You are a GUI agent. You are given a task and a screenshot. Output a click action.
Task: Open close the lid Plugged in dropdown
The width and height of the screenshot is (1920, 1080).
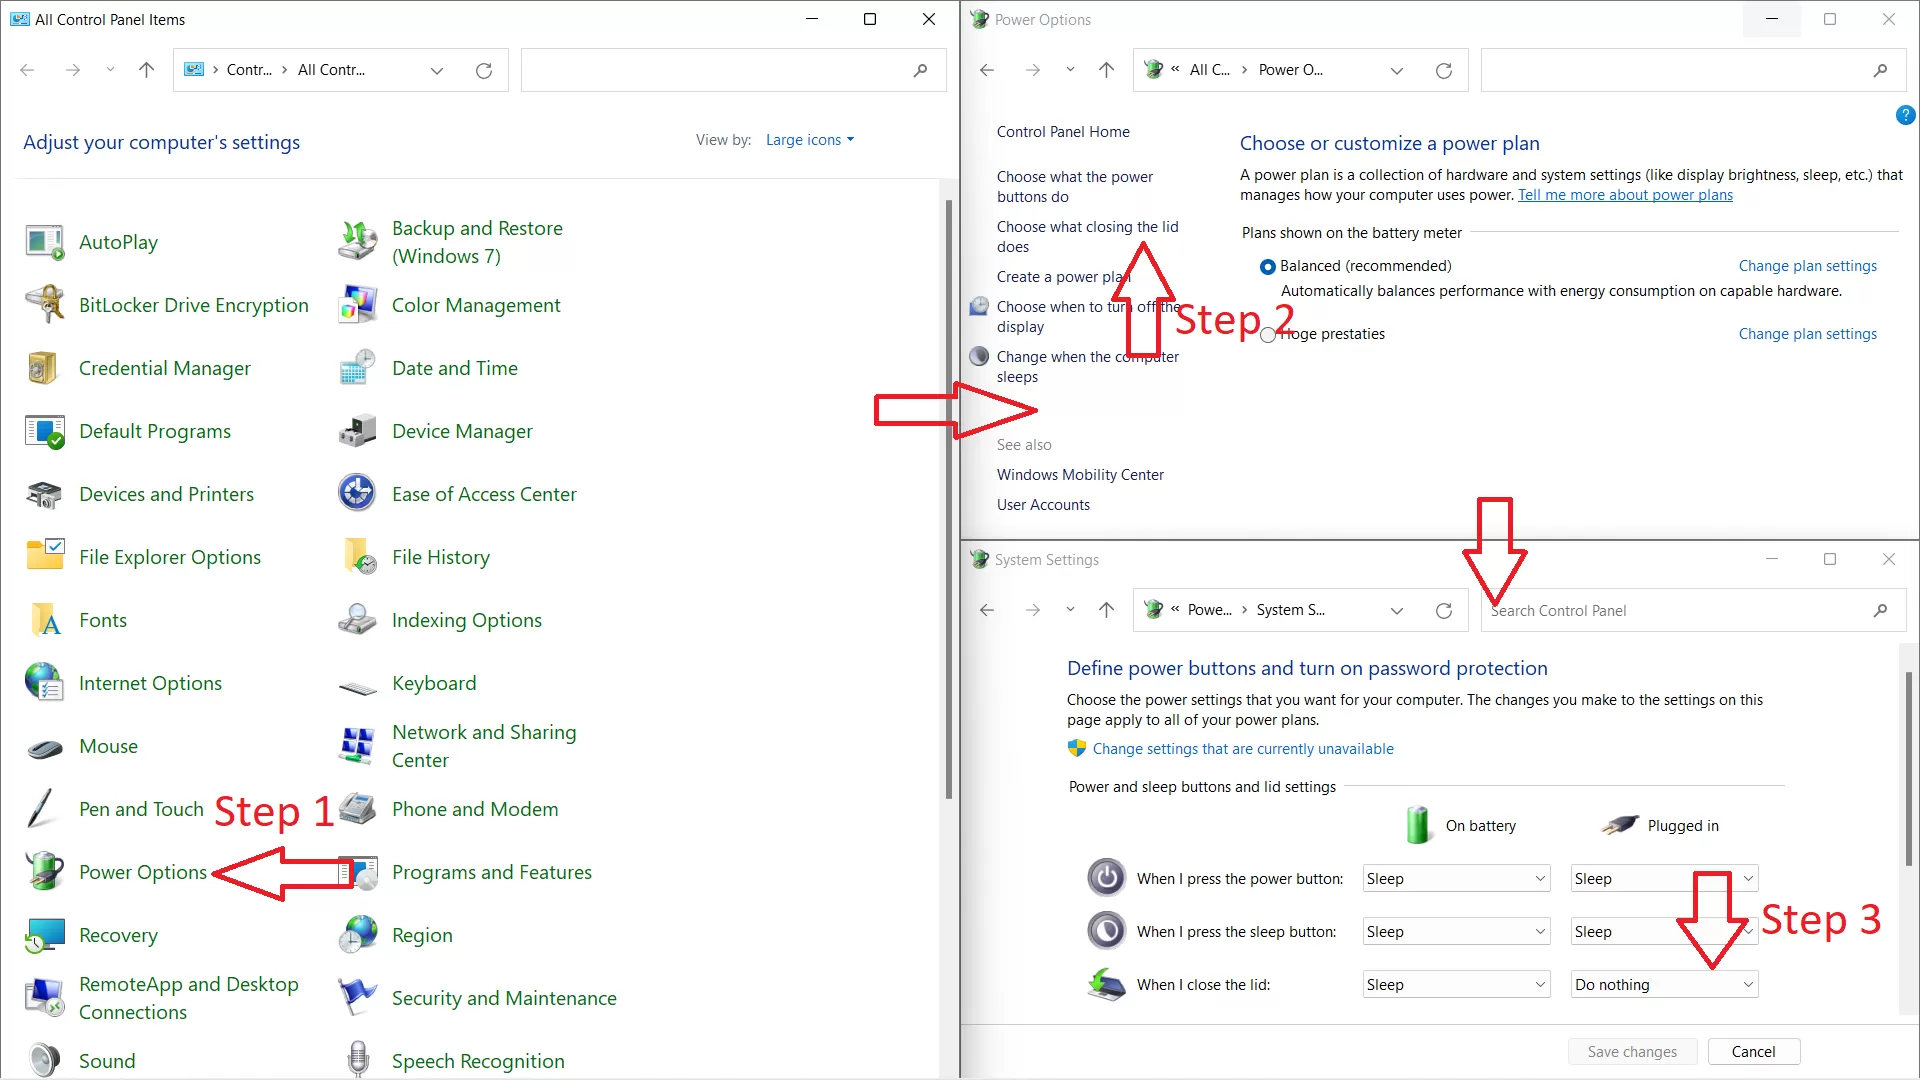pos(1664,985)
